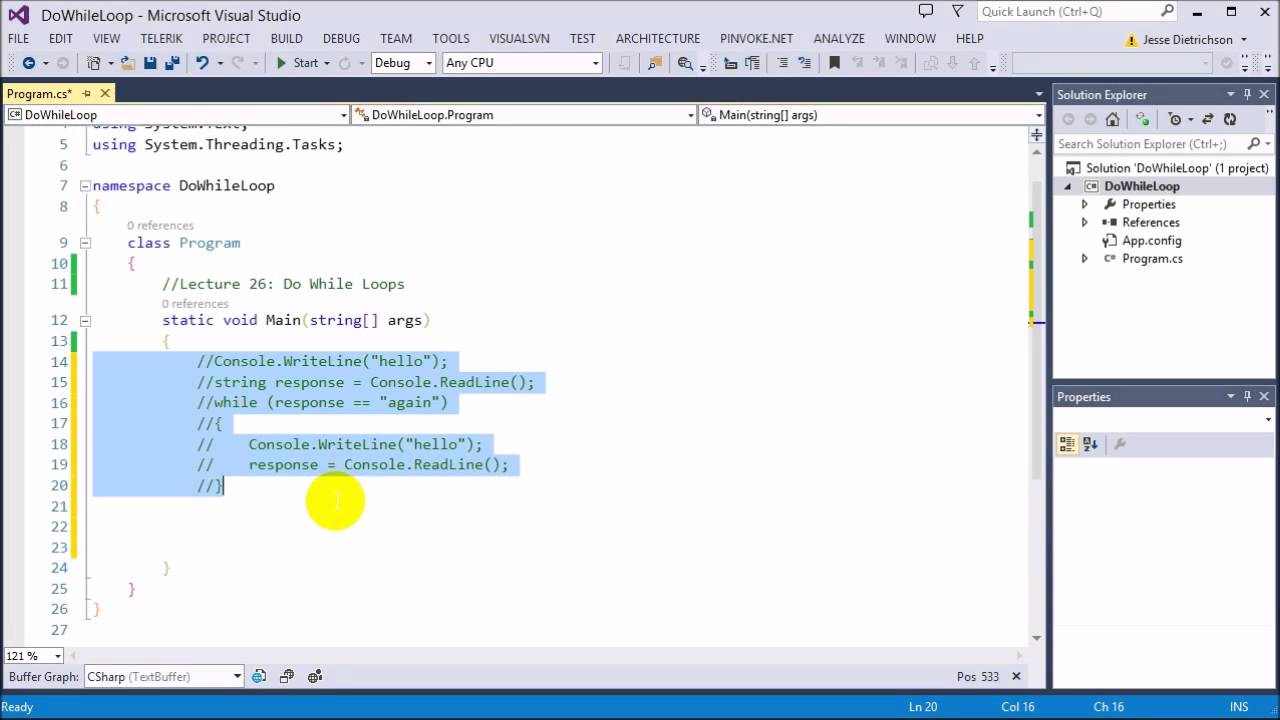1280x720 pixels.
Task: Show Properties panel in Categorized view
Action: (x=1067, y=444)
